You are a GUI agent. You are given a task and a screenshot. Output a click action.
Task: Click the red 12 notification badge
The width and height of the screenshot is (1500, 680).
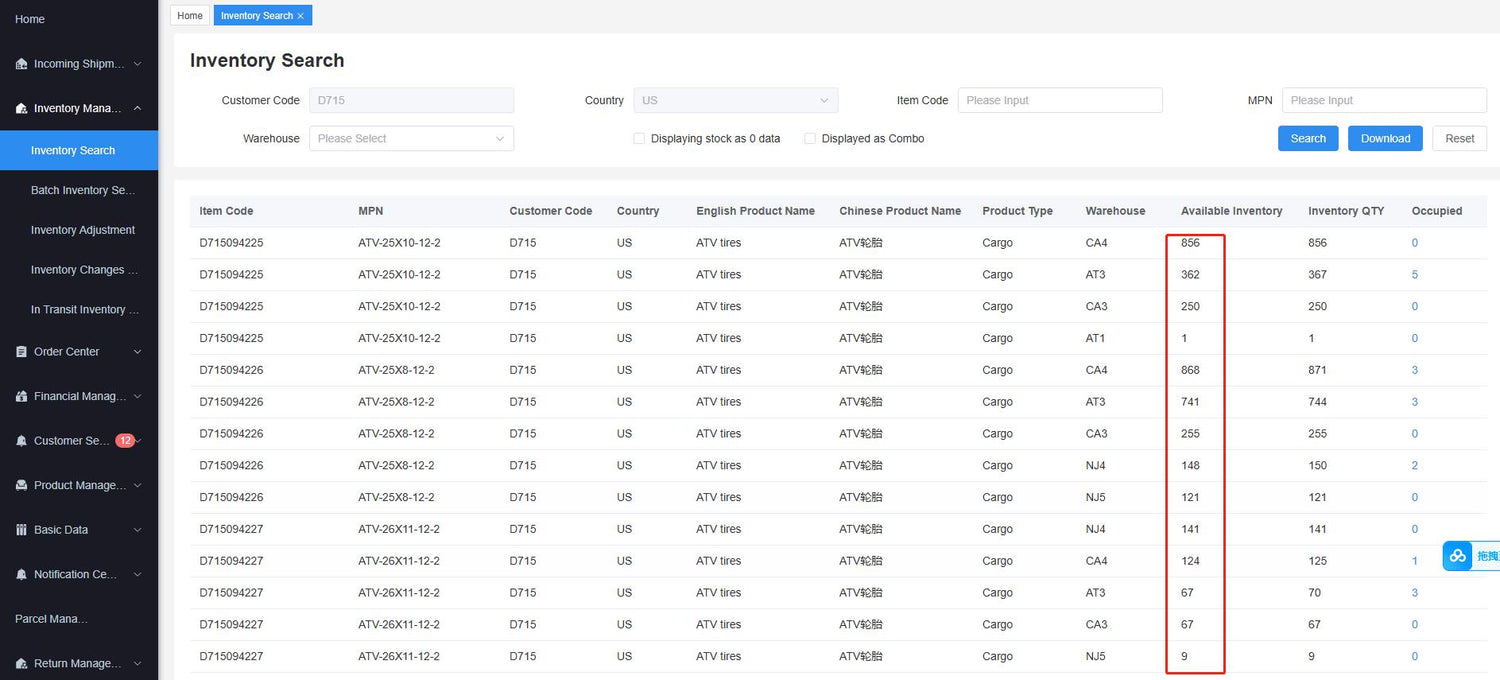pos(125,440)
